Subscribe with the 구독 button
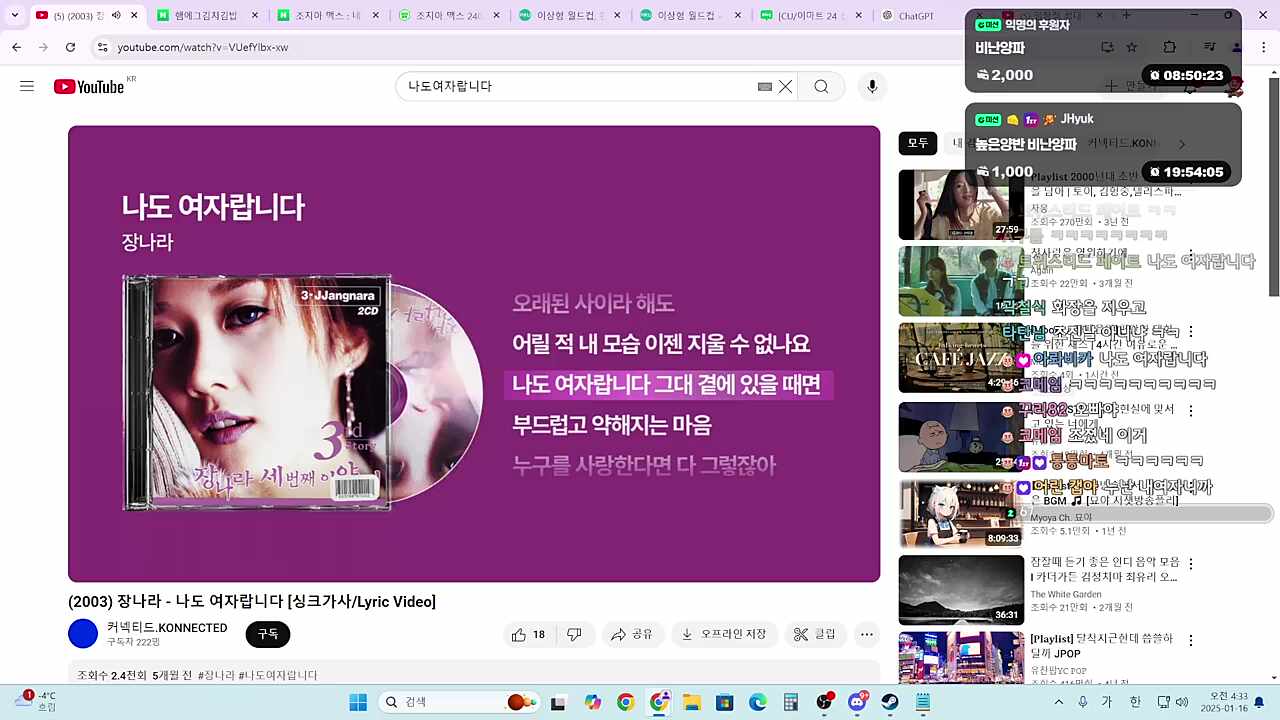Viewport: 1280px width, 720px height. pos(268,634)
